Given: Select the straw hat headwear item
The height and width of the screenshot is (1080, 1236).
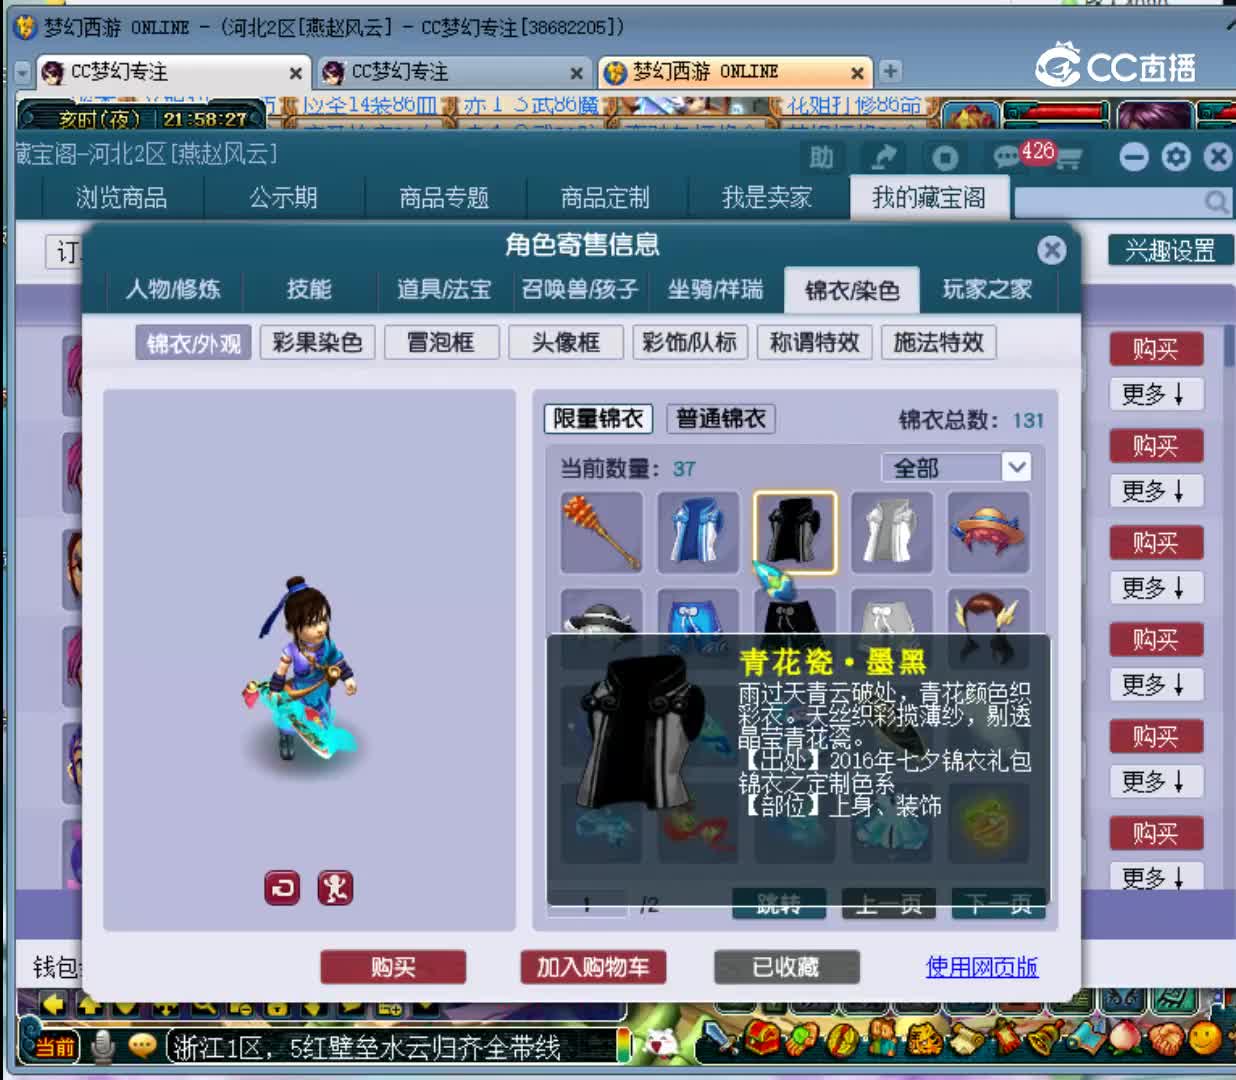Looking at the screenshot, I should [x=988, y=532].
